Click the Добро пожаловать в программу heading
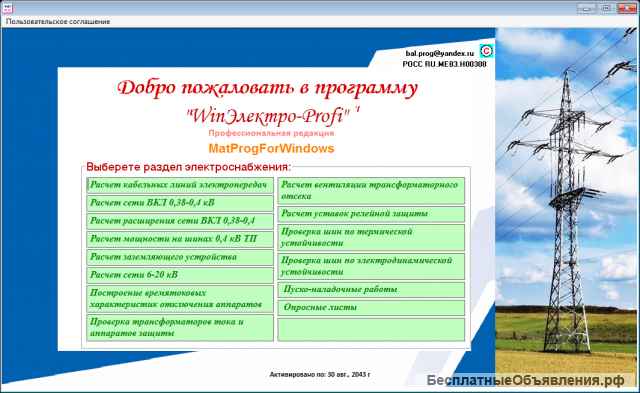This screenshot has height=393, width=640. click(x=268, y=88)
